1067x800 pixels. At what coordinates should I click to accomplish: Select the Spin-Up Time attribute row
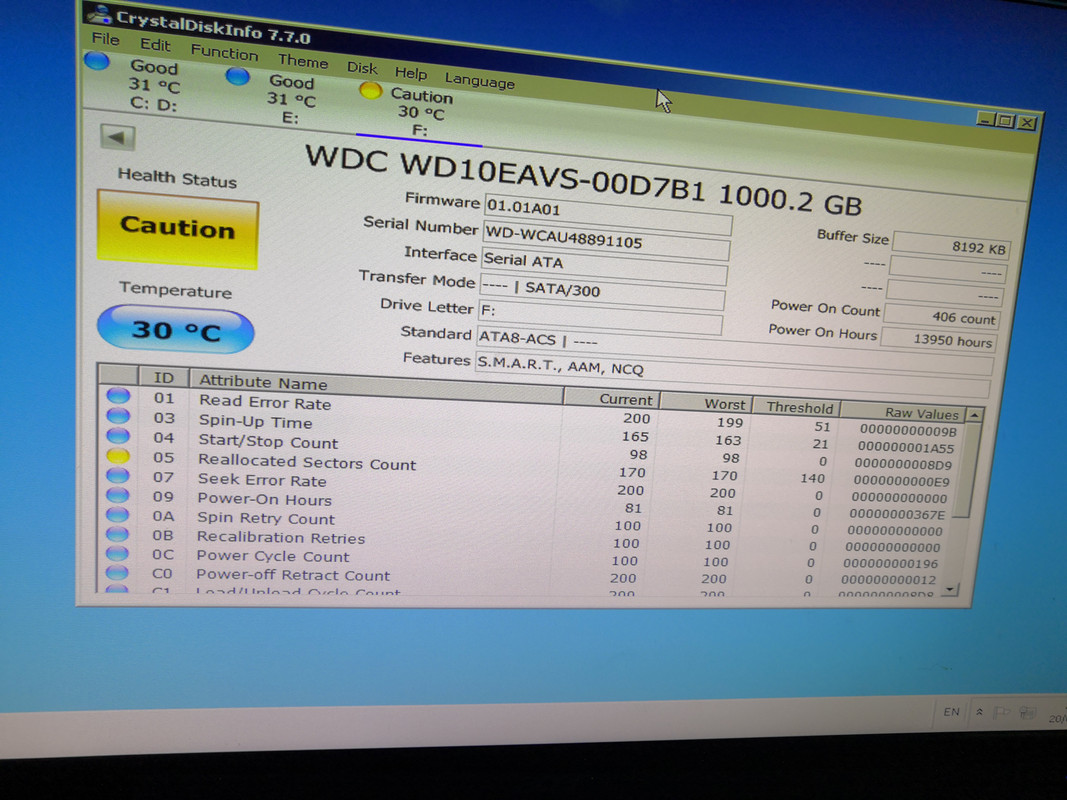coord(533,432)
